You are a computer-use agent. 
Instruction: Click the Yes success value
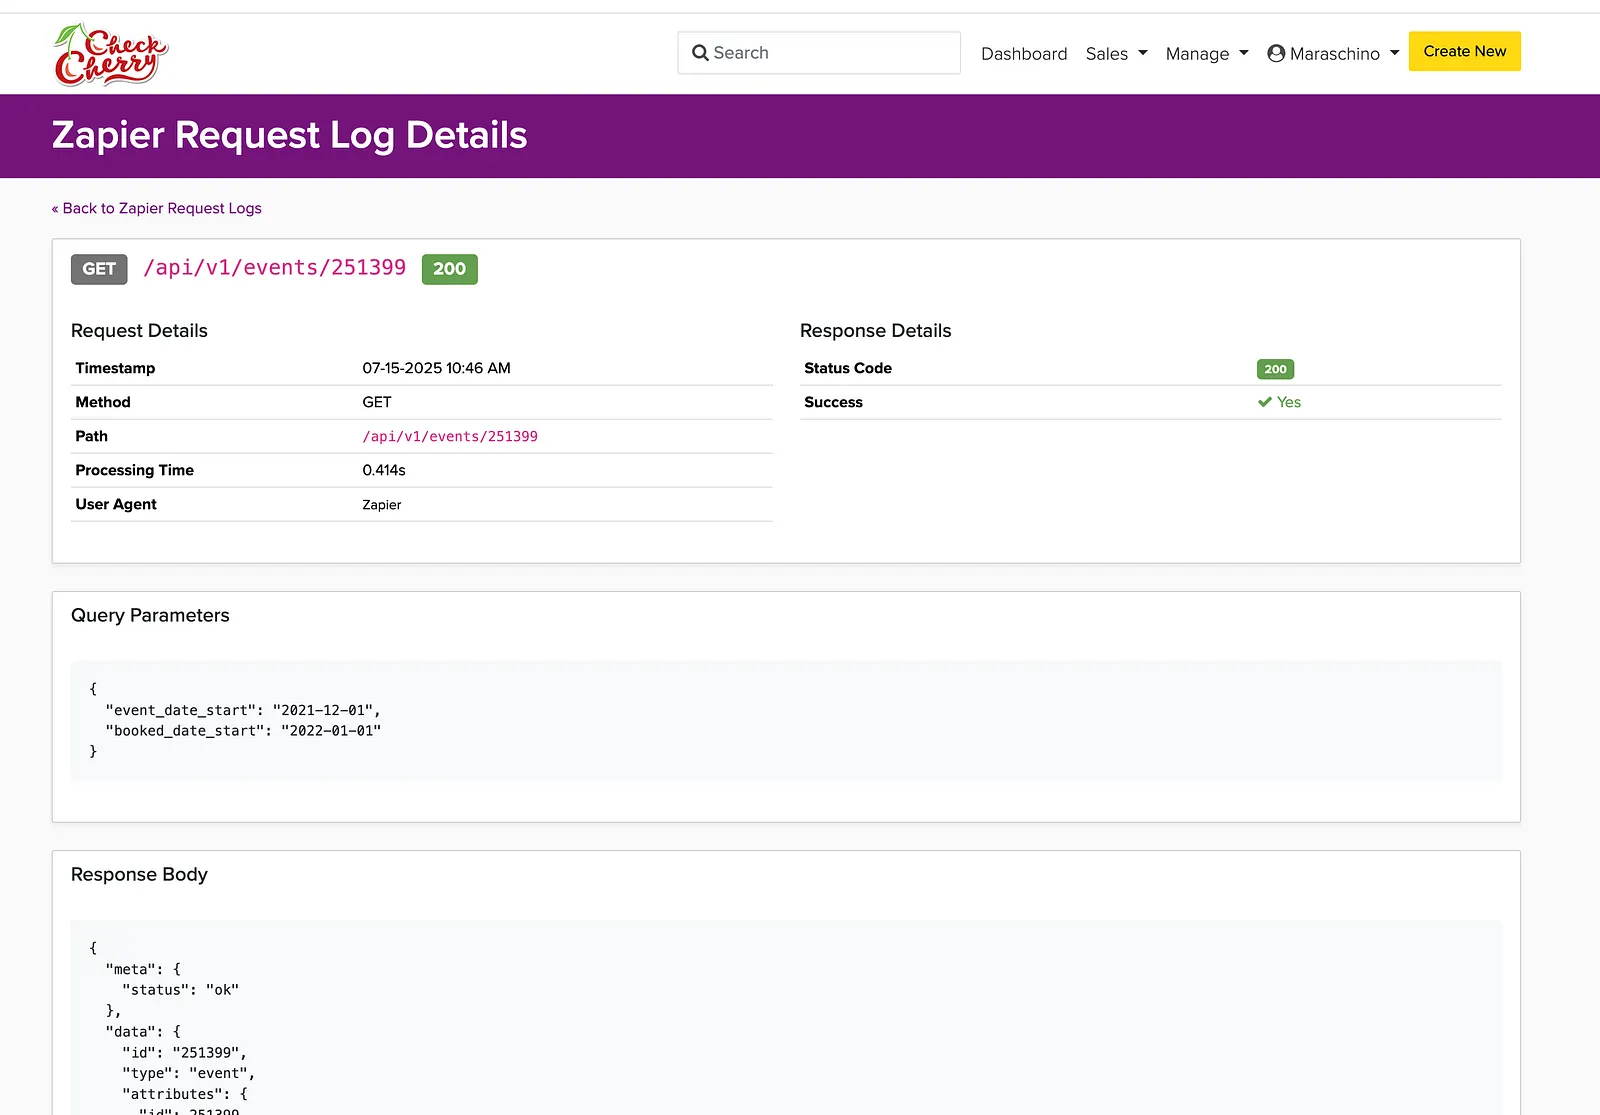pyautogui.click(x=1289, y=402)
